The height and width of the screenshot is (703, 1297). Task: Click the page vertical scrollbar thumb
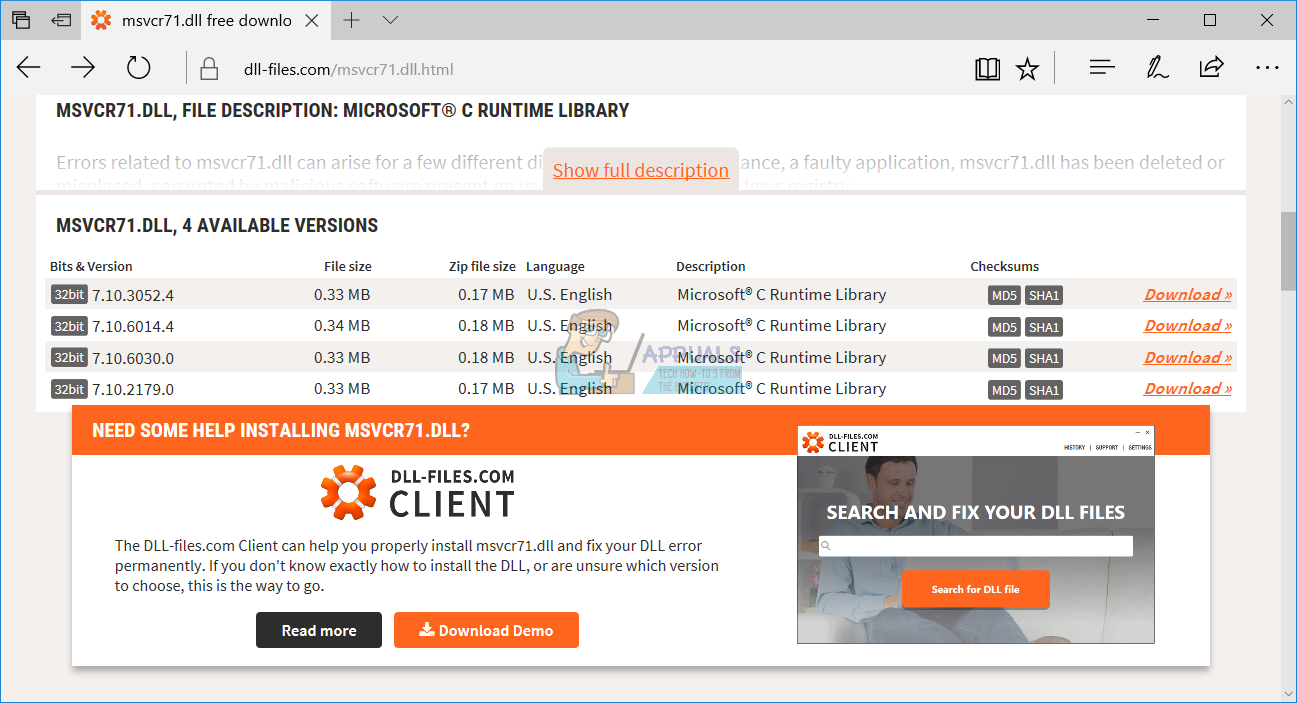(x=1288, y=251)
